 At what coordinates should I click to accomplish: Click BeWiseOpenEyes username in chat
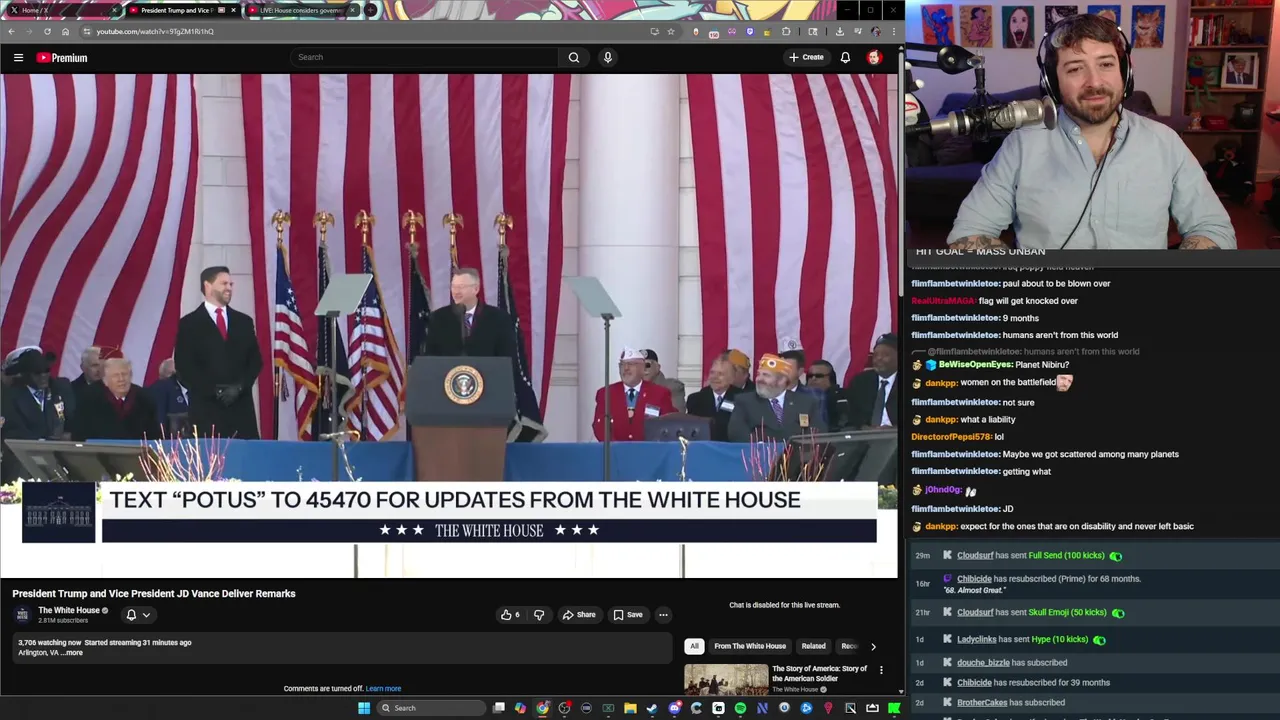tap(975, 365)
